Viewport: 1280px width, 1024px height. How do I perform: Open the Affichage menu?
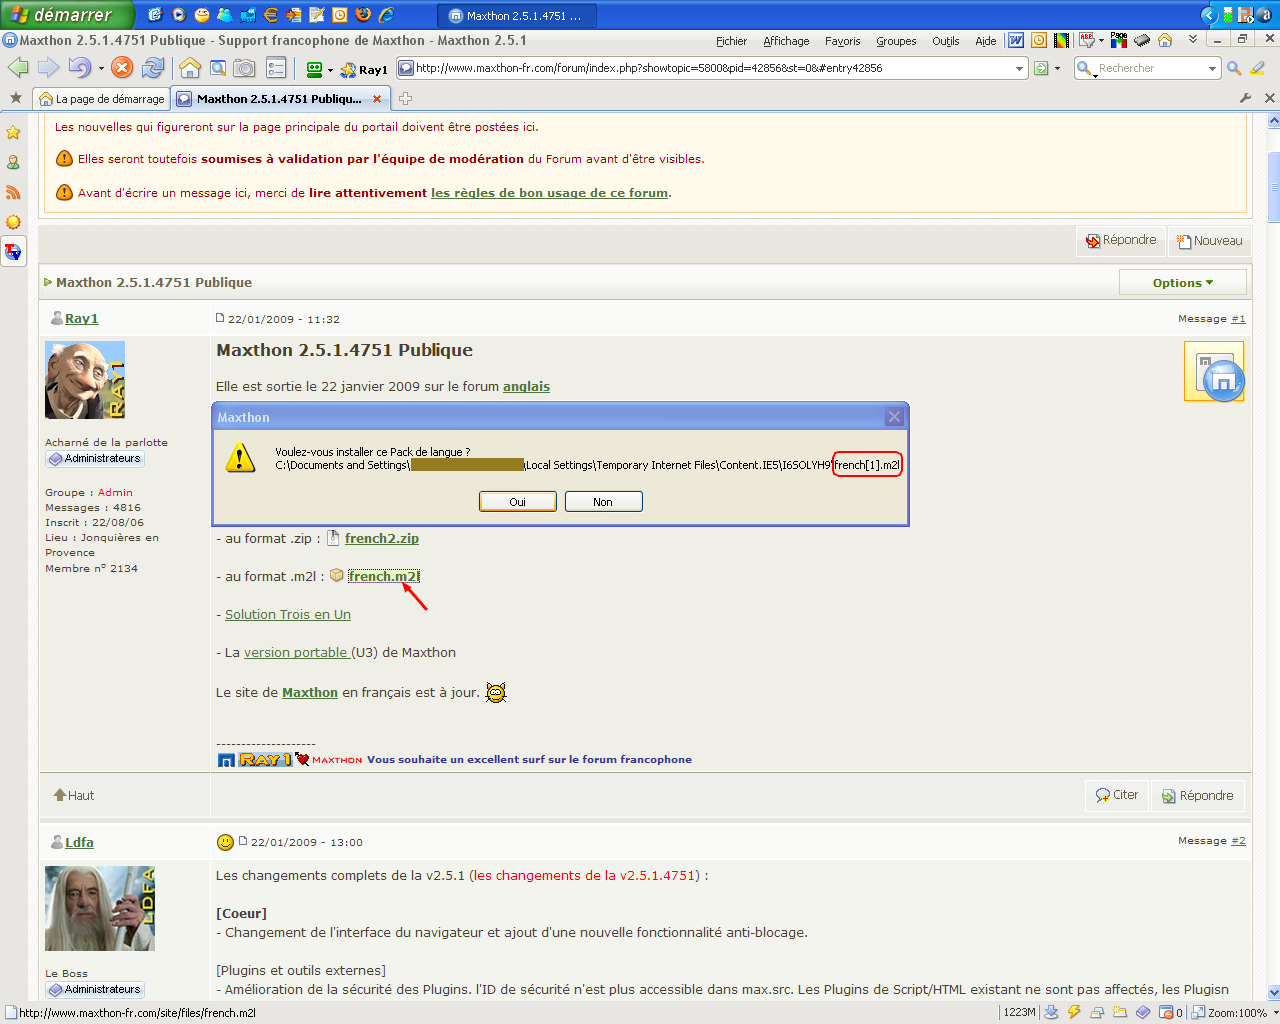pyautogui.click(x=786, y=41)
